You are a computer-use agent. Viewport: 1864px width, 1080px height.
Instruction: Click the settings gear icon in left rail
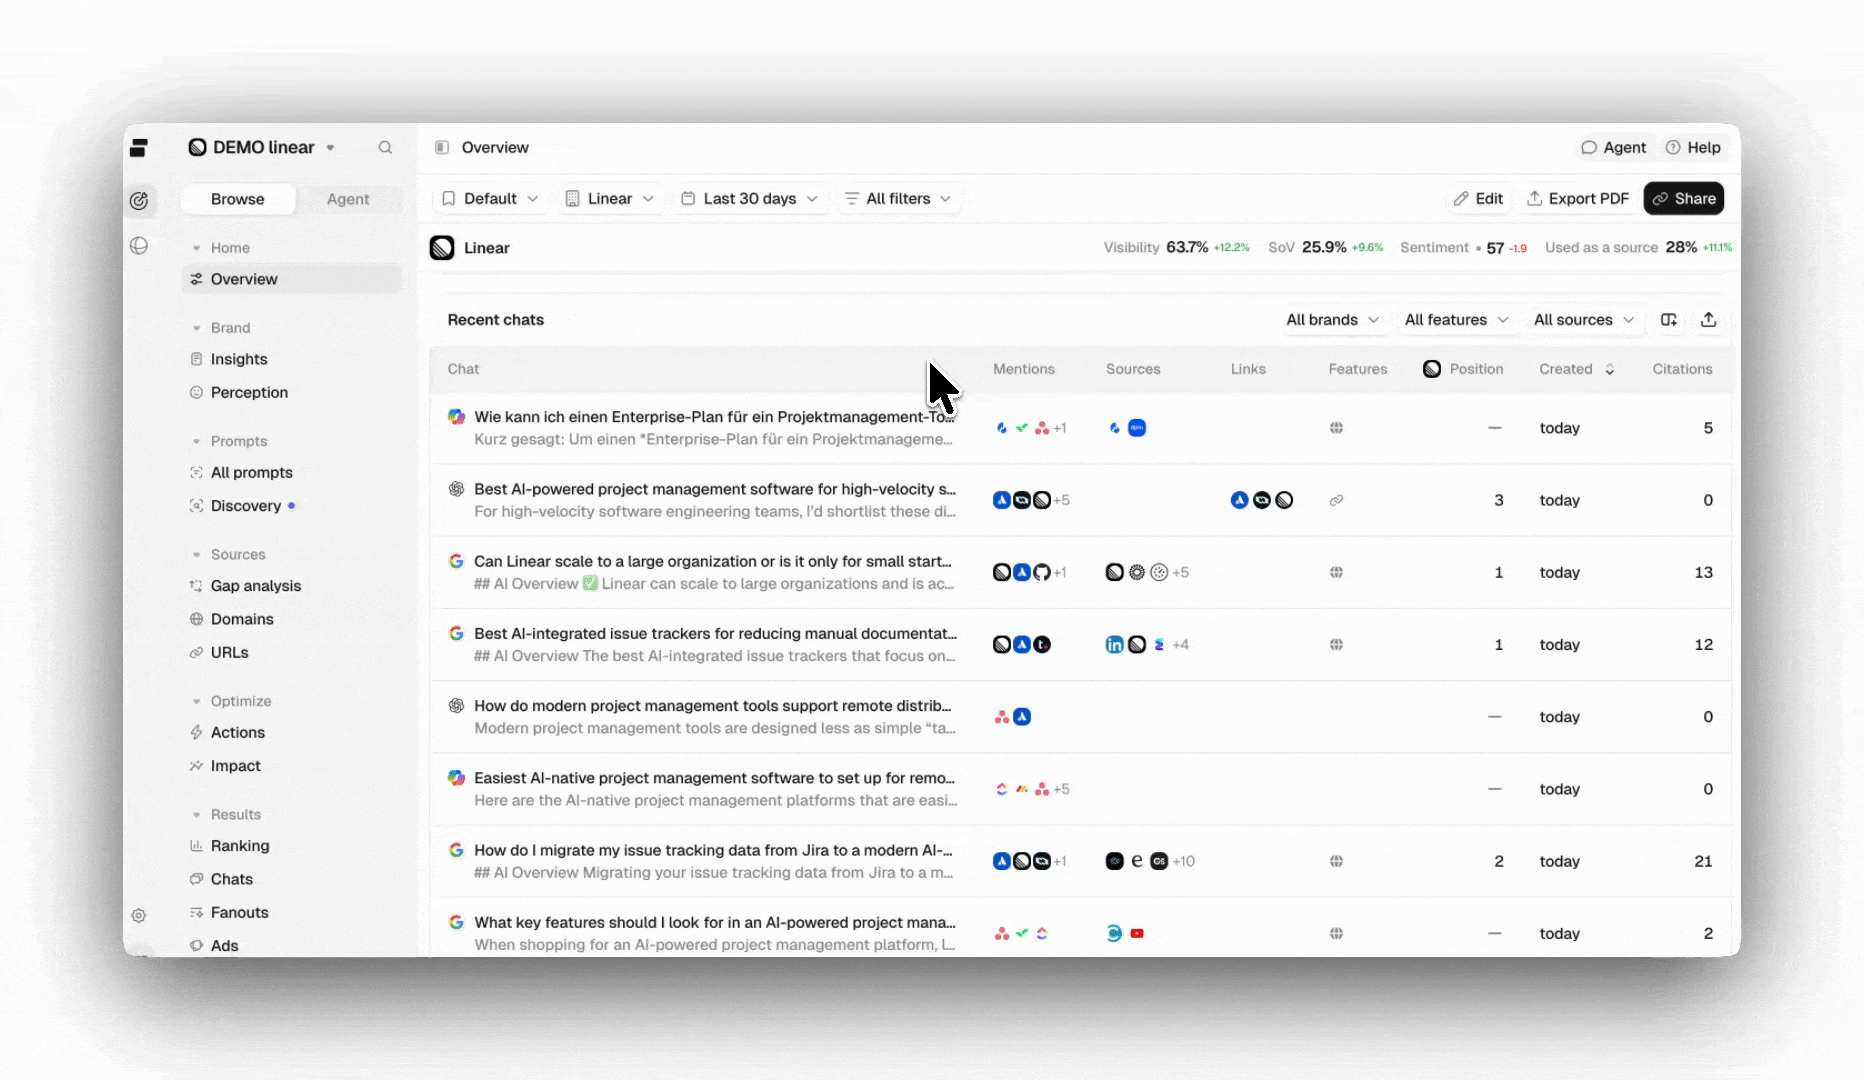(139, 916)
